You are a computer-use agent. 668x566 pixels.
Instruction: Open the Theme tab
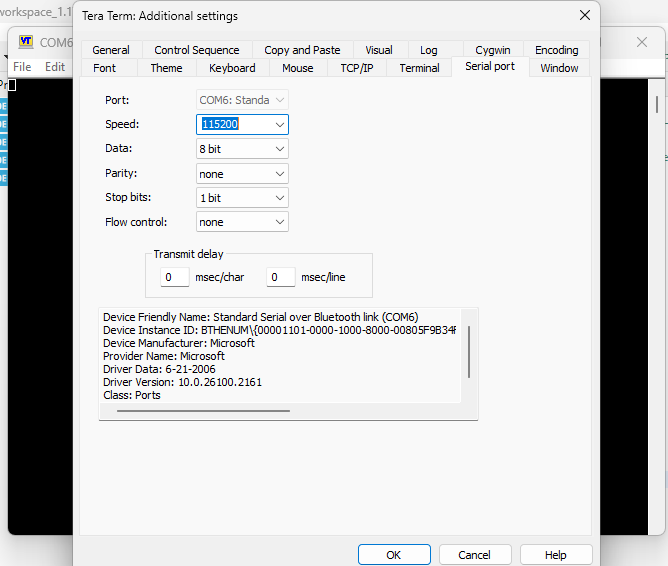[166, 68]
